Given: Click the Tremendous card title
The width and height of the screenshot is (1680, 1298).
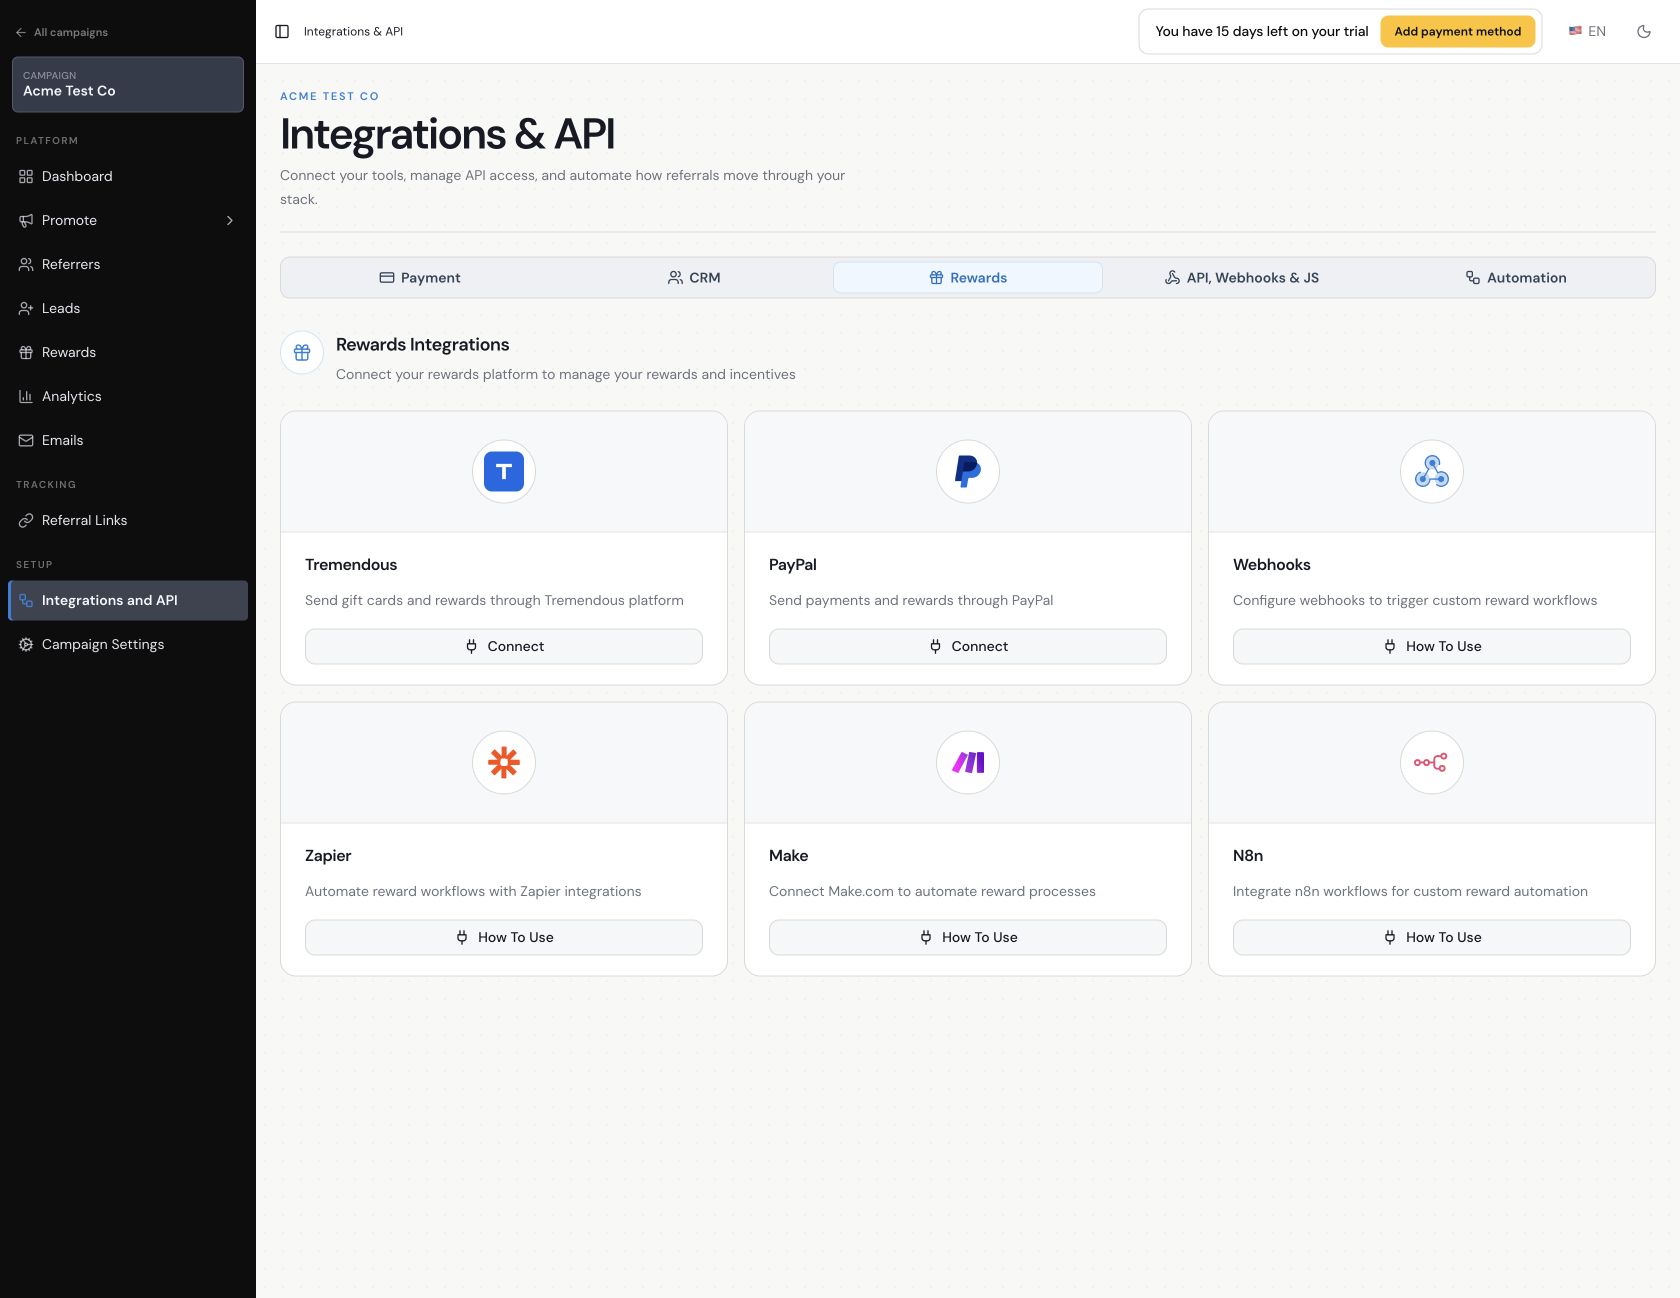Looking at the screenshot, I should [351, 565].
